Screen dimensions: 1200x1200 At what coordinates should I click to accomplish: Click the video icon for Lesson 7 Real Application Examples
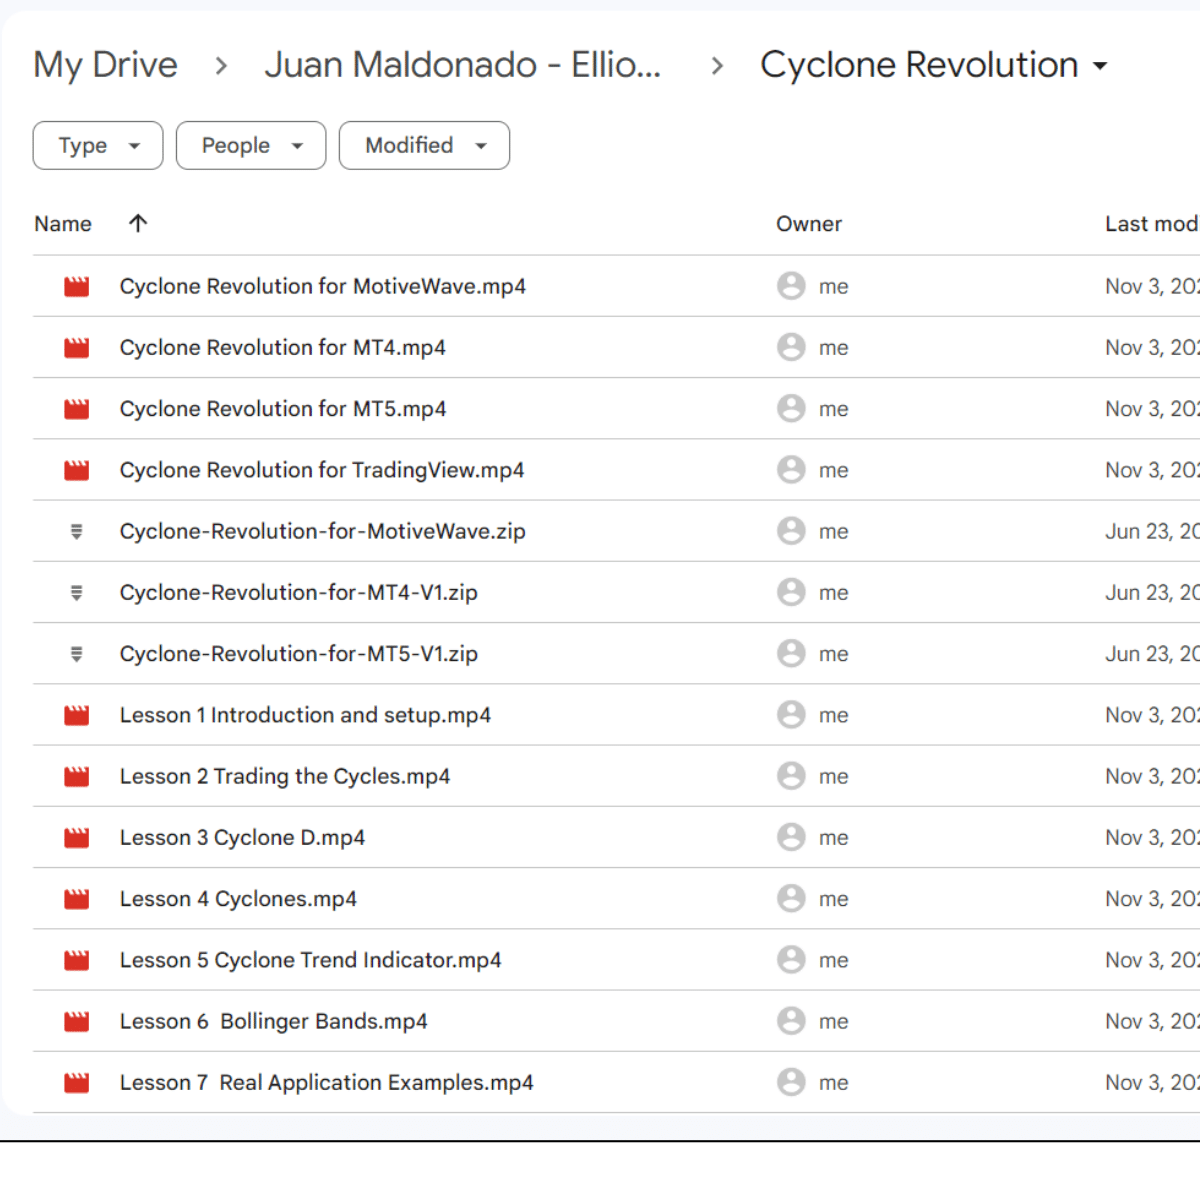coord(77,1083)
